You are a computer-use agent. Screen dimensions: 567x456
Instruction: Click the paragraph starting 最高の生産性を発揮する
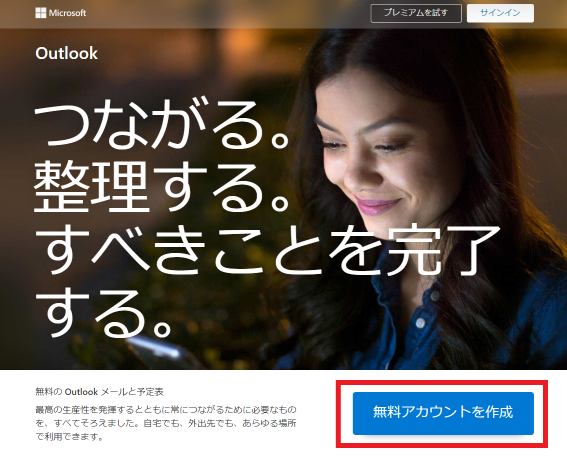pyautogui.click(x=166, y=423)
